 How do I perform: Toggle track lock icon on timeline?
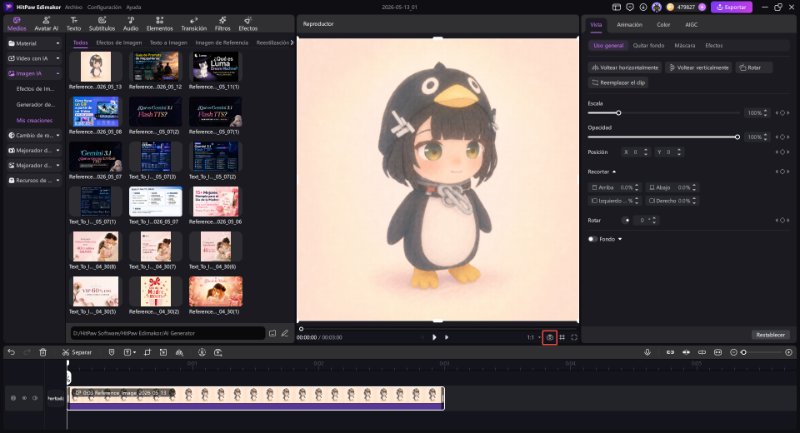[x=13, y=398]
